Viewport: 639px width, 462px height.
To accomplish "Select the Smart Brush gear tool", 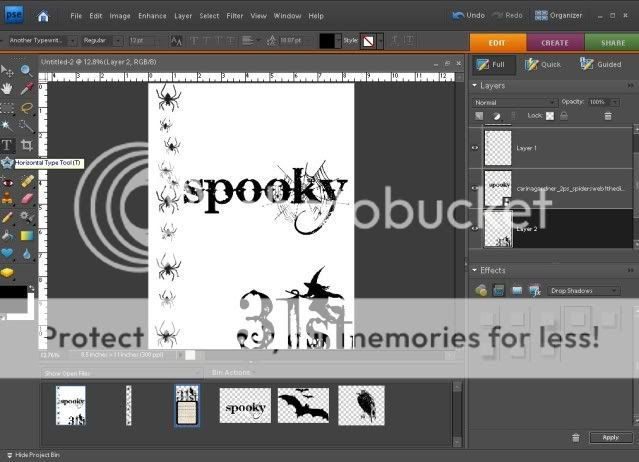I will point(26,217).
